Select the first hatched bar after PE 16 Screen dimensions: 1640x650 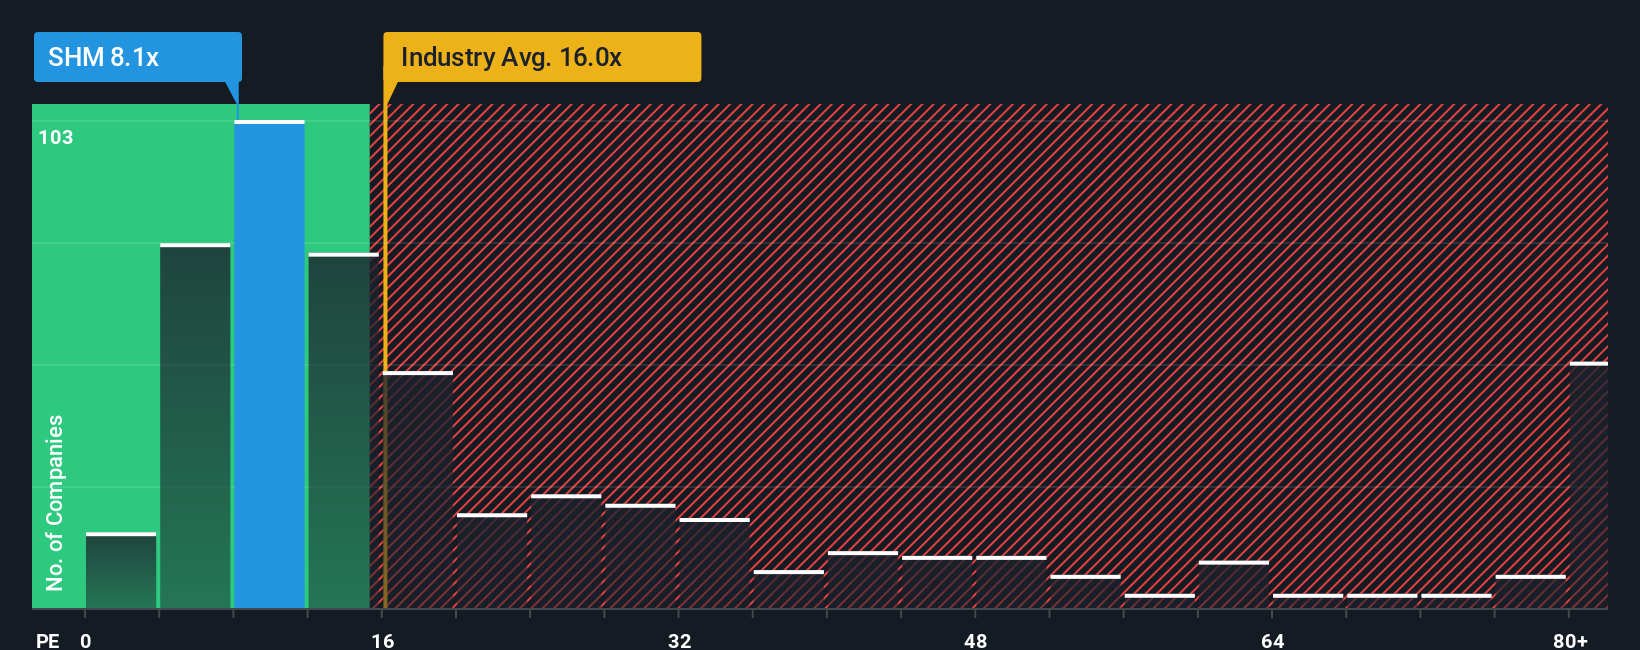pos(418,490)
